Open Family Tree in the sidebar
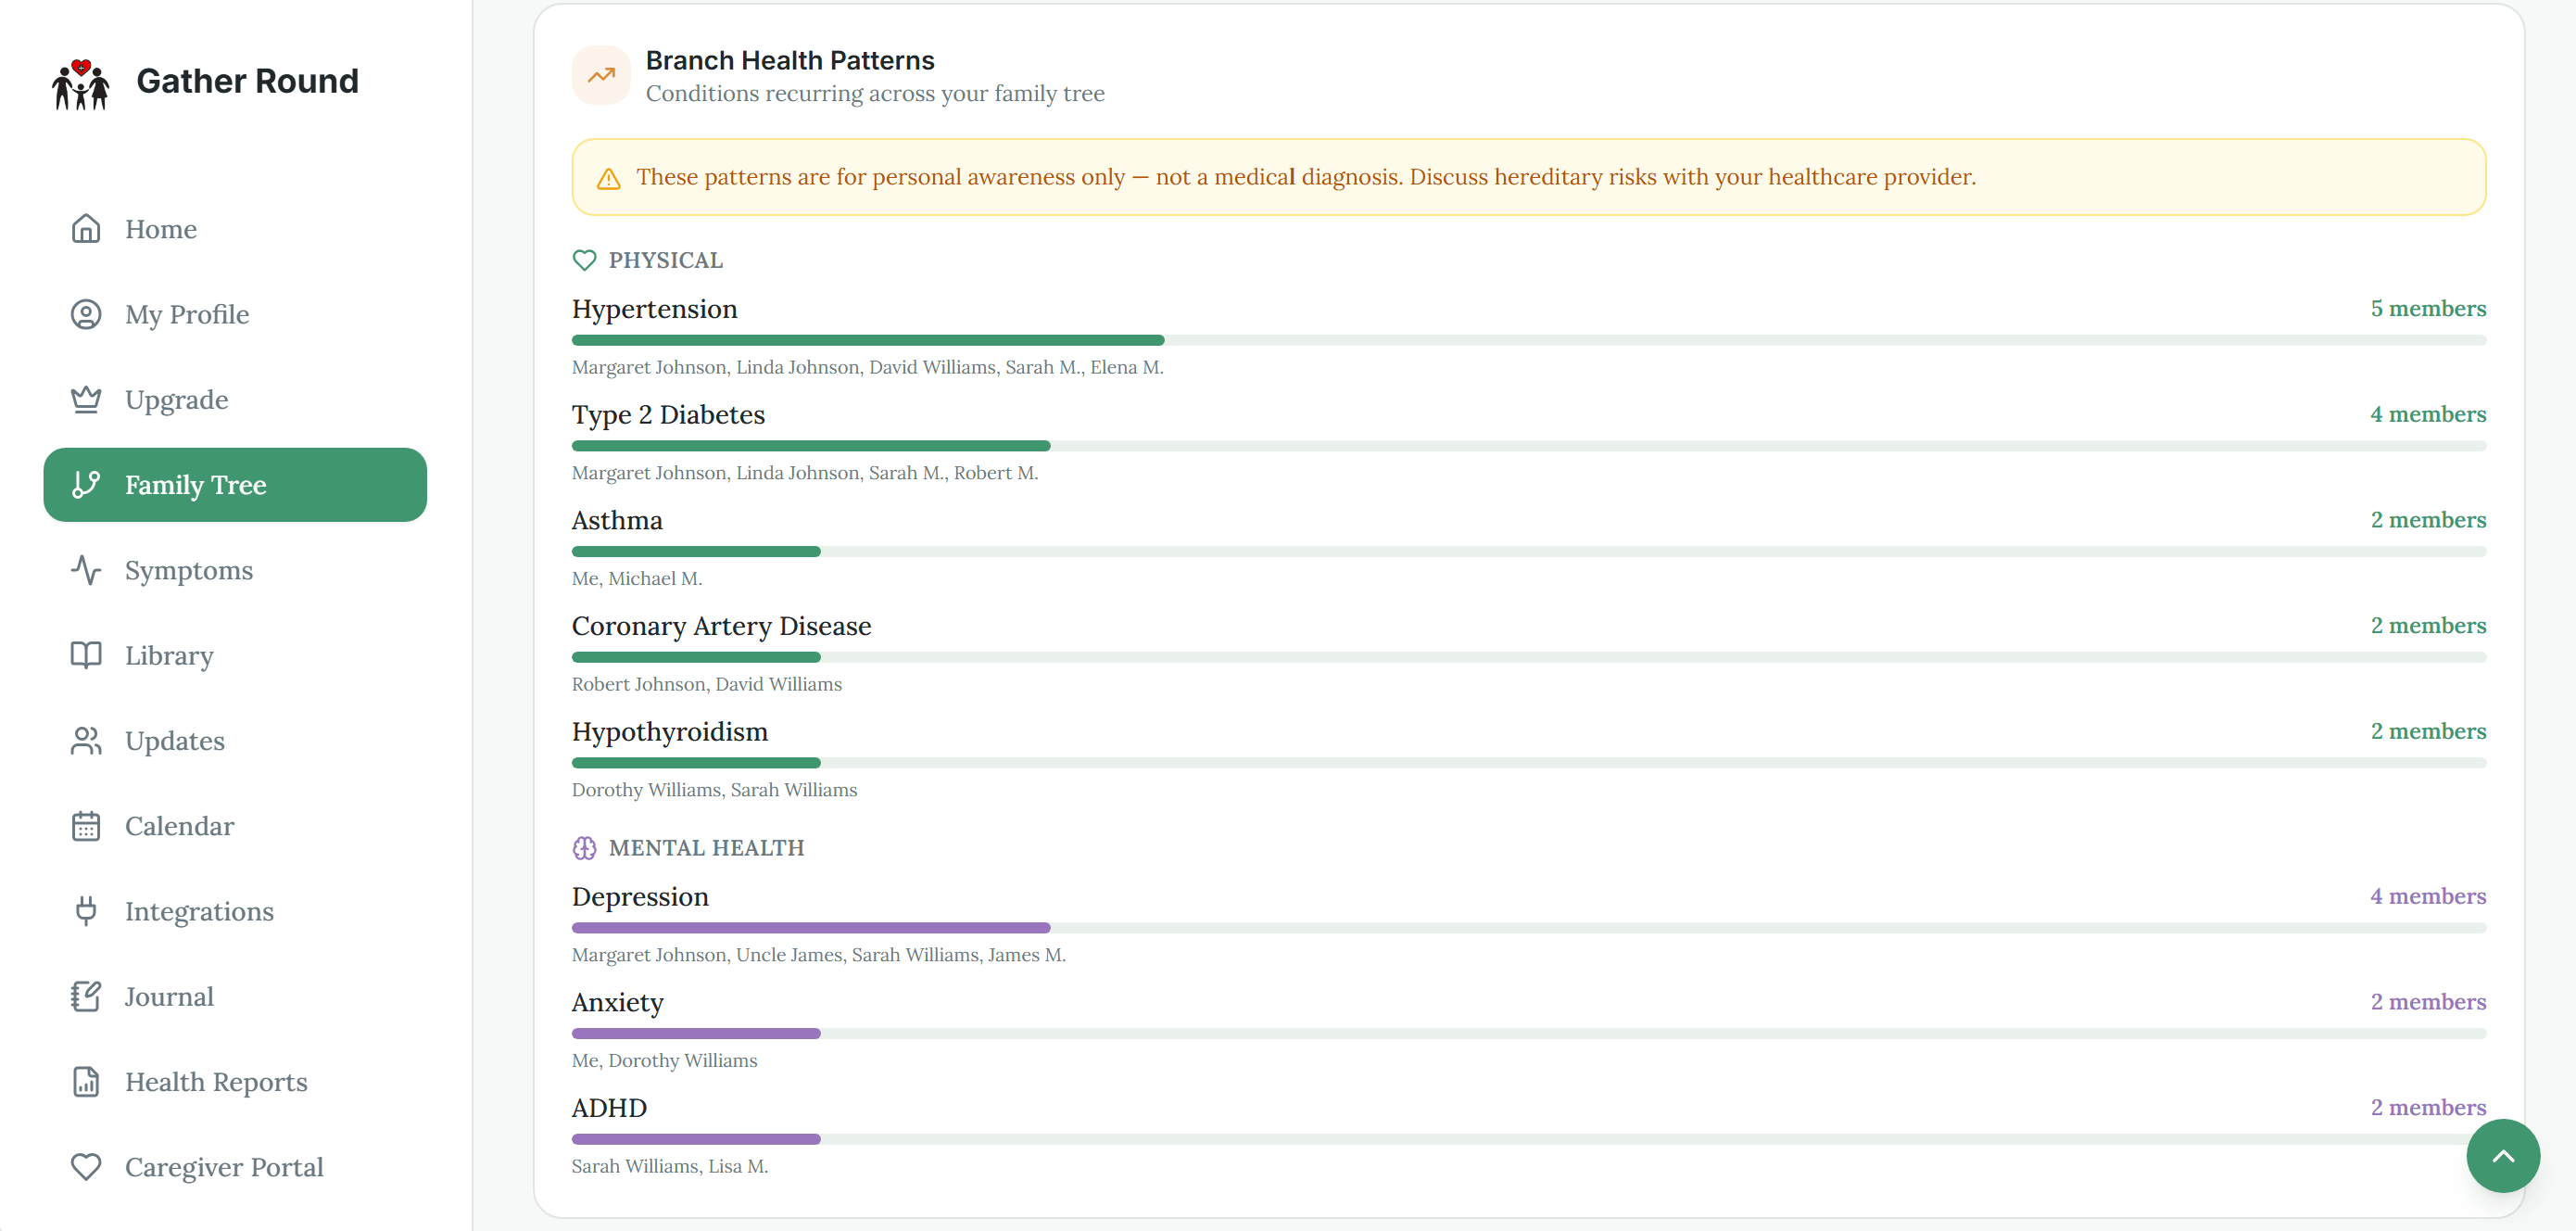The width and height of the screenshot is (2576, 1231). pyautogui.click(x=235, y=485)
